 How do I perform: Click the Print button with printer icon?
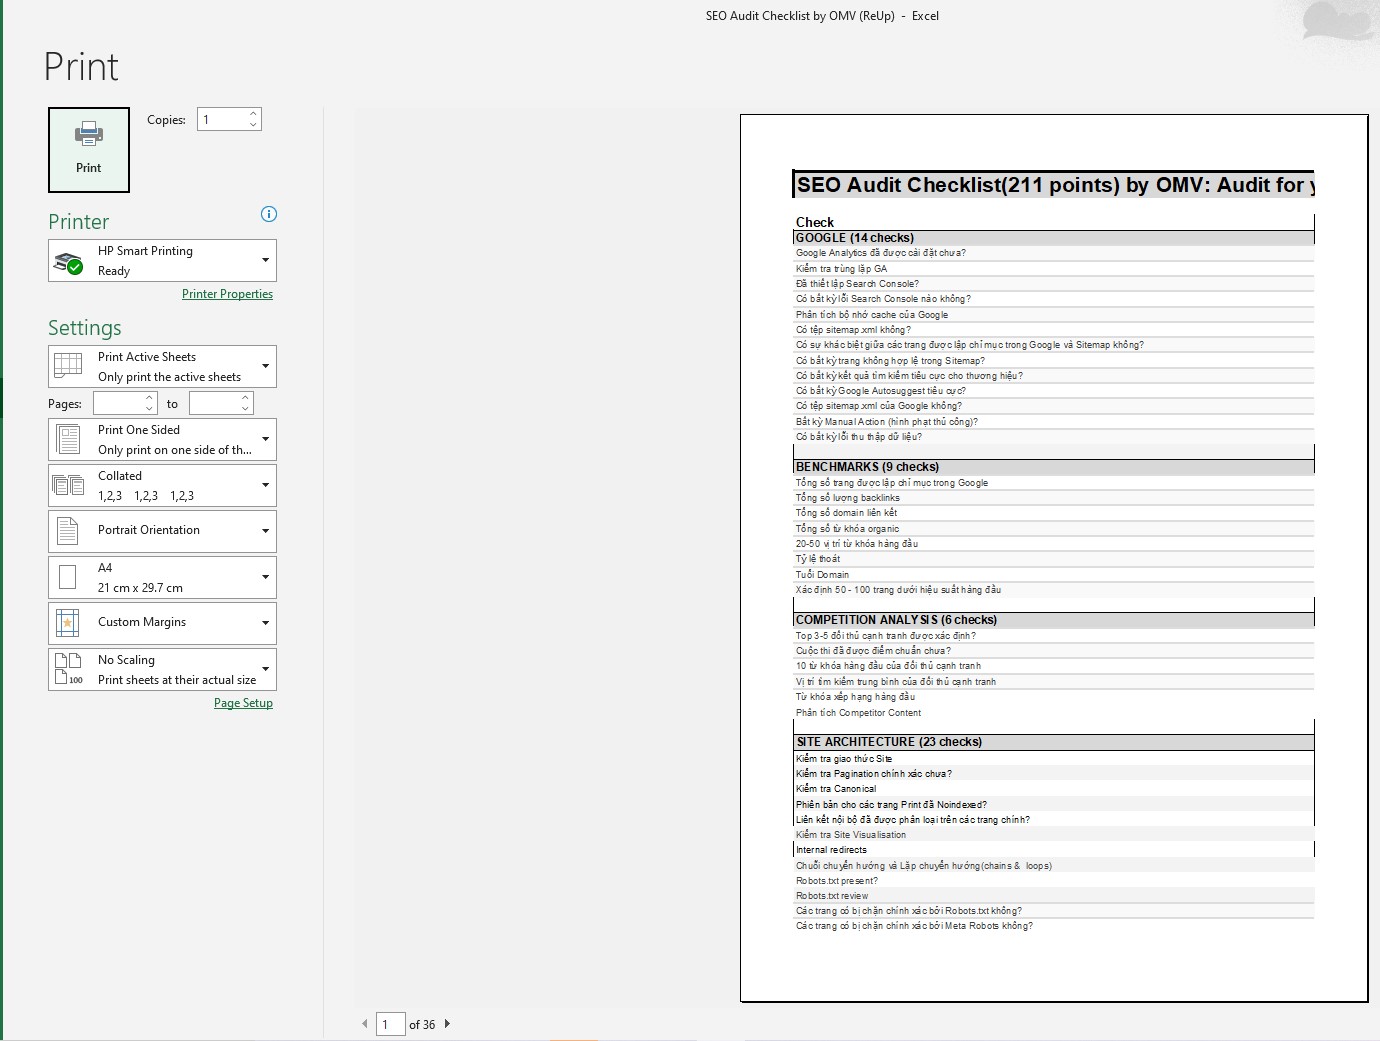click(x=89, y=149)
